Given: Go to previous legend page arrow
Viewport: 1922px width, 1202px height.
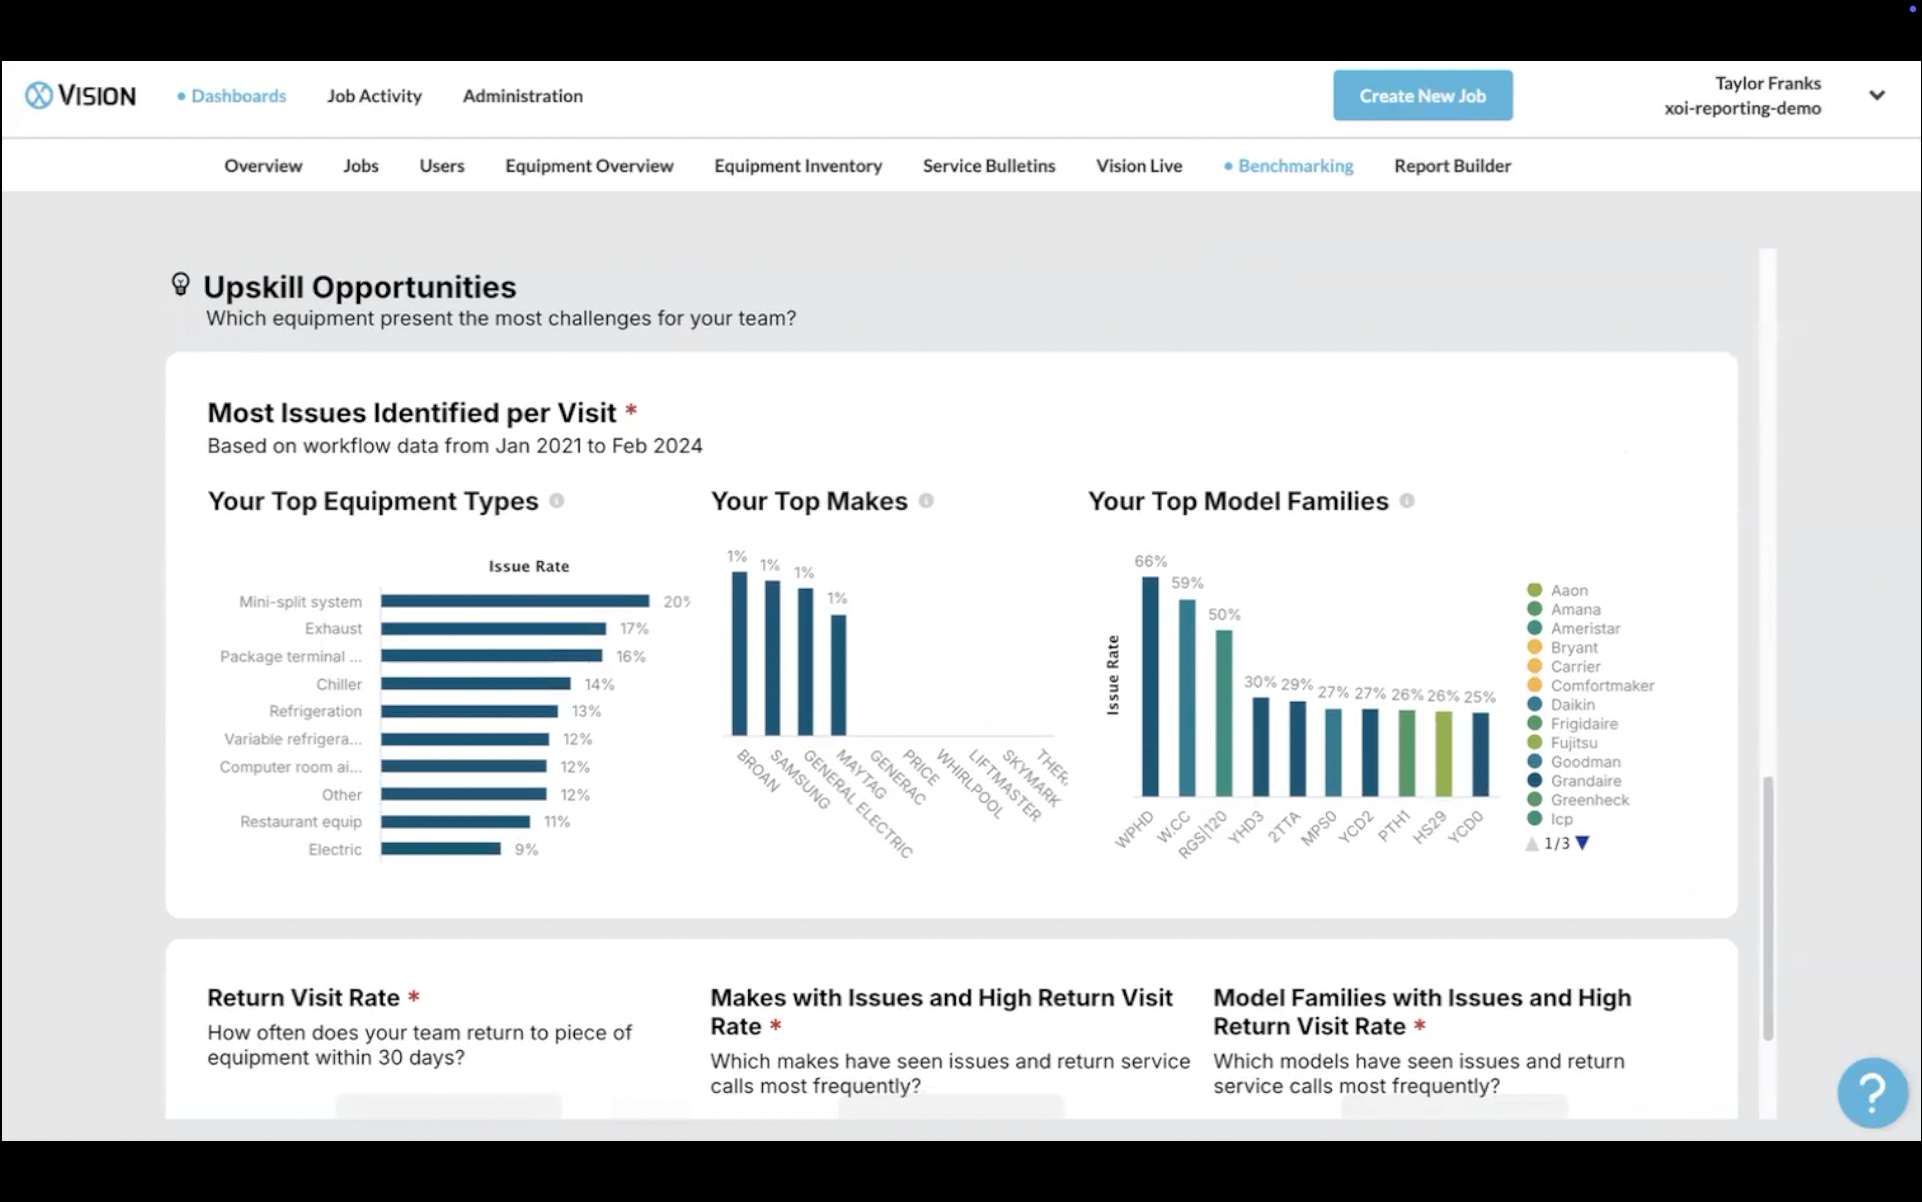Looking at the screenshot, I should click(1532, 843).
